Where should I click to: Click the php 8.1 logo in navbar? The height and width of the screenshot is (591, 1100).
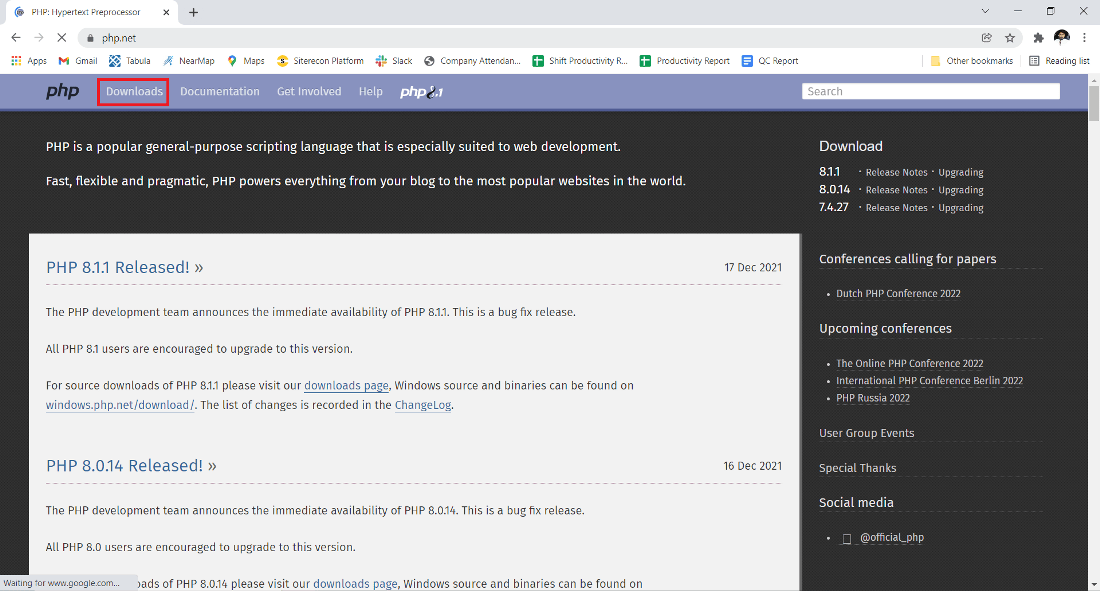point(422,91)
